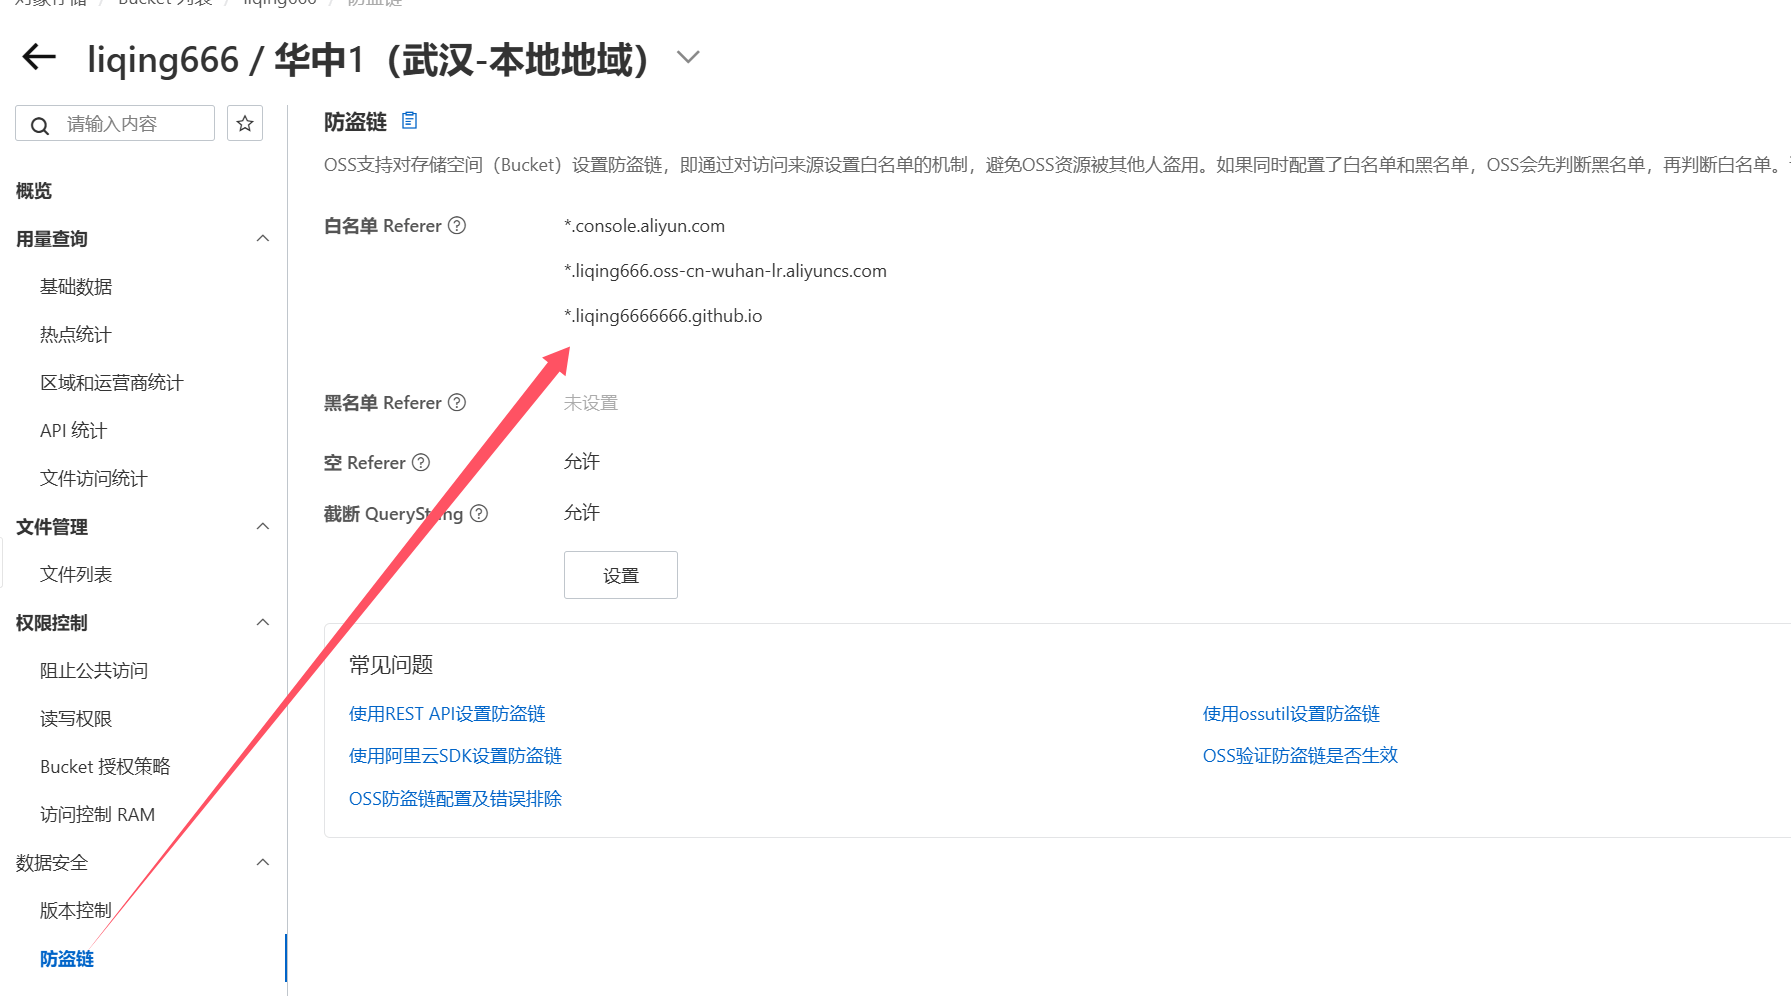Click the favorites star icon
This screenshot has height=996, width=1791.
click(x=245, y=124)
